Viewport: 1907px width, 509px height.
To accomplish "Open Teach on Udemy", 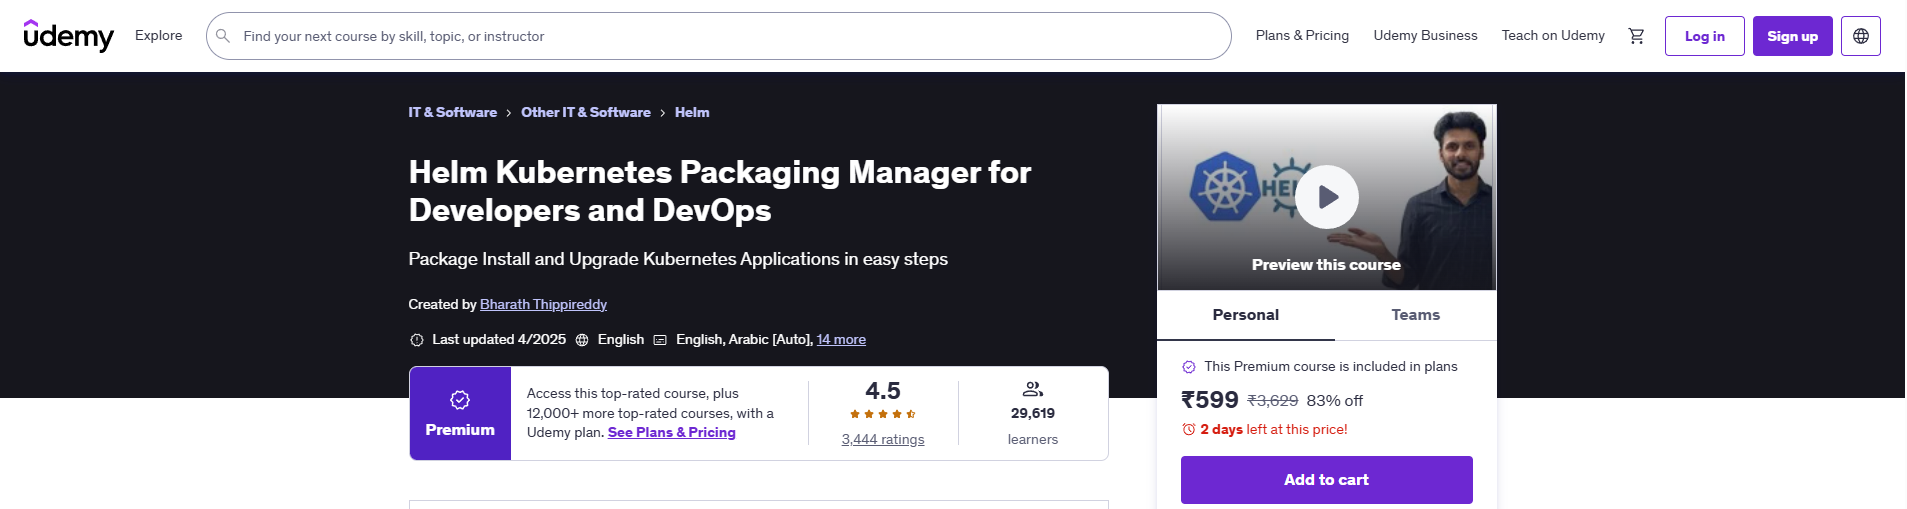I will click(x=1553, y=35).
